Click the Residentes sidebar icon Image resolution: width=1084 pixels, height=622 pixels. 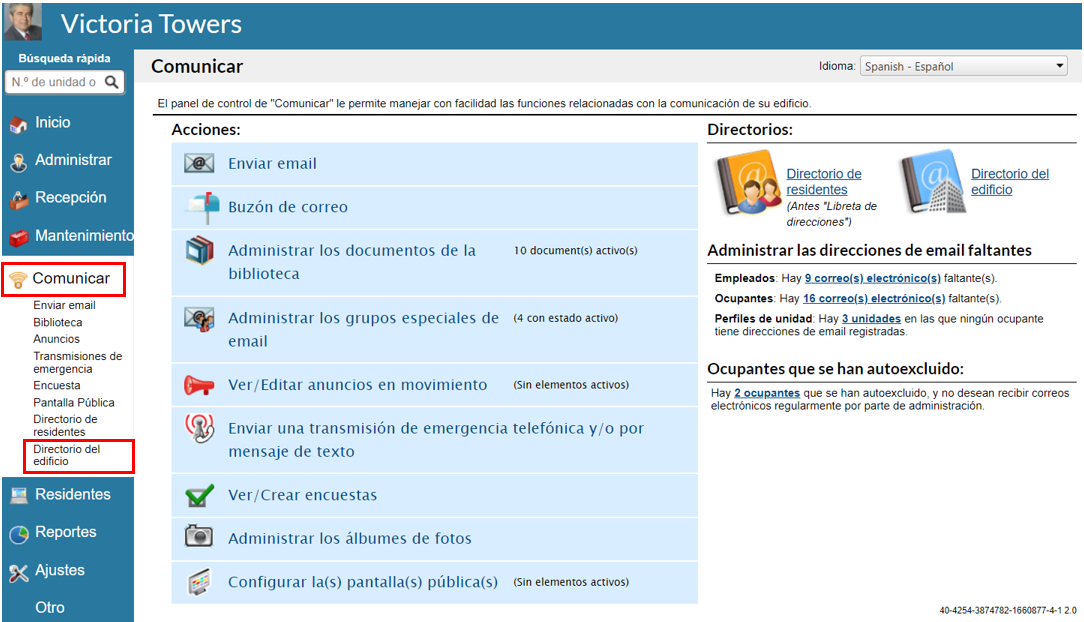pyautogui.click(x=19, y=495)
